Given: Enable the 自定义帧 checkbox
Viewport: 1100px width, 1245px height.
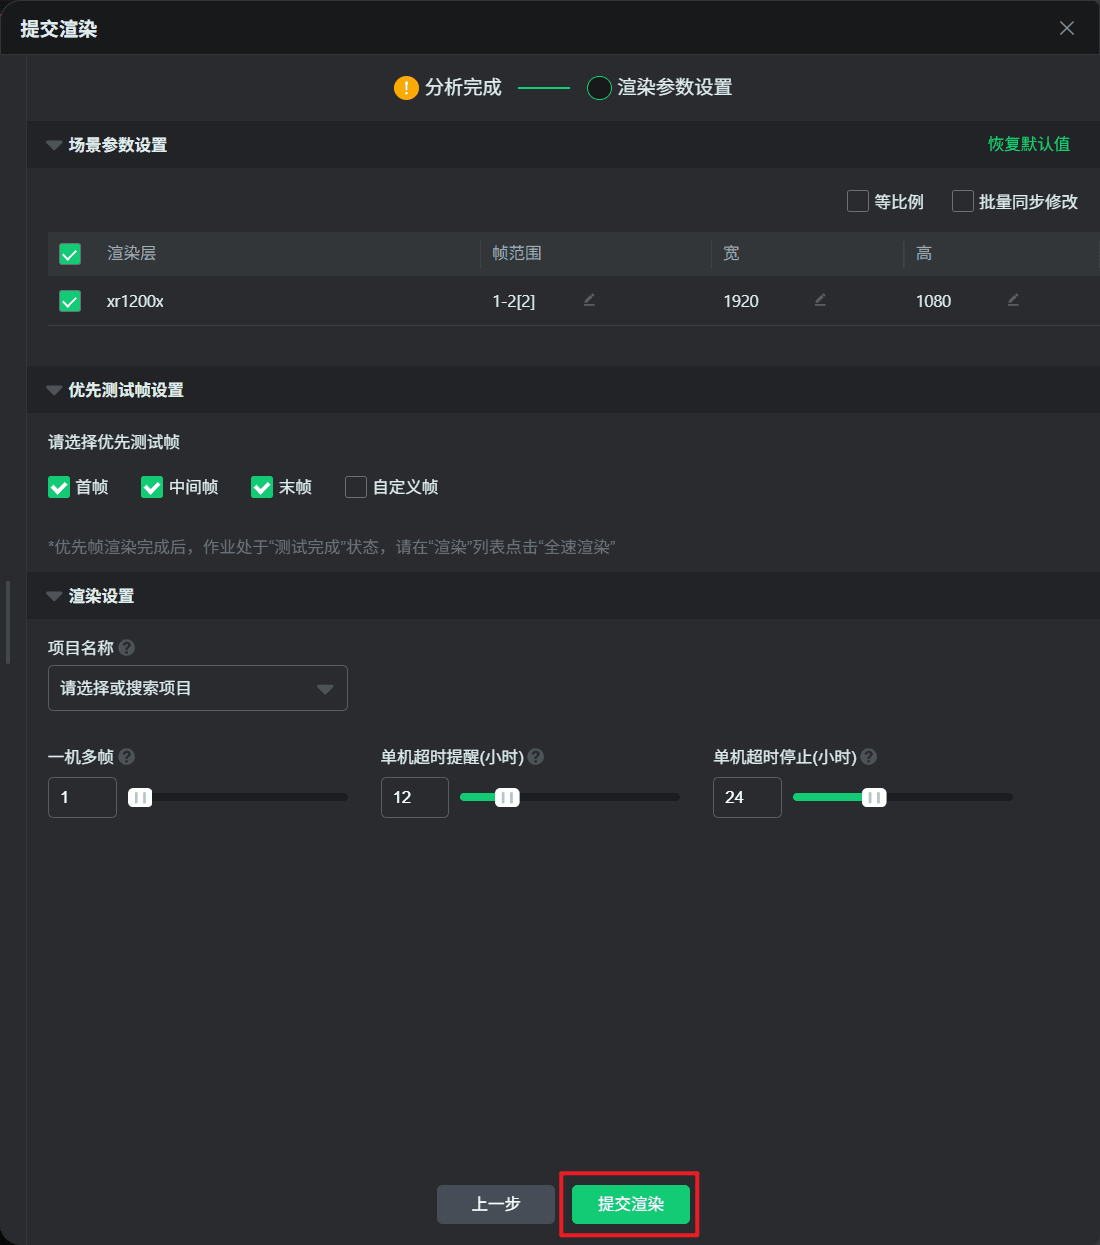Looking at the screenshot, I should coord(356,487).
